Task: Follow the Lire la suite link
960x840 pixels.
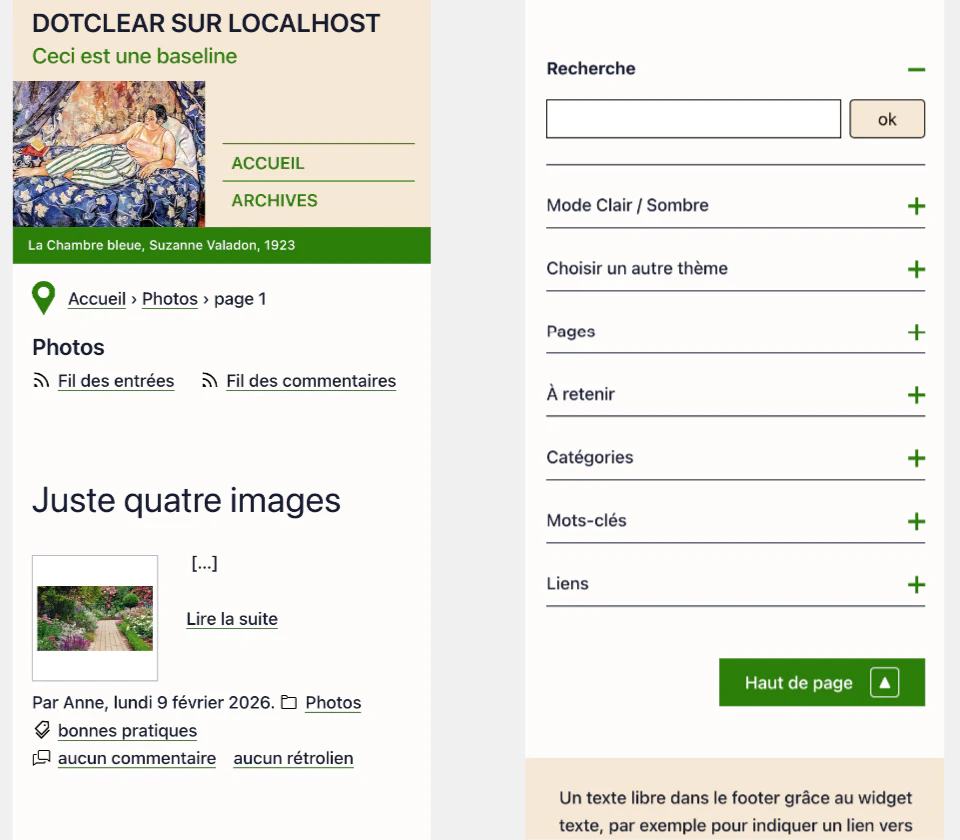Action: pyautogui.click(x=232, y=619)
